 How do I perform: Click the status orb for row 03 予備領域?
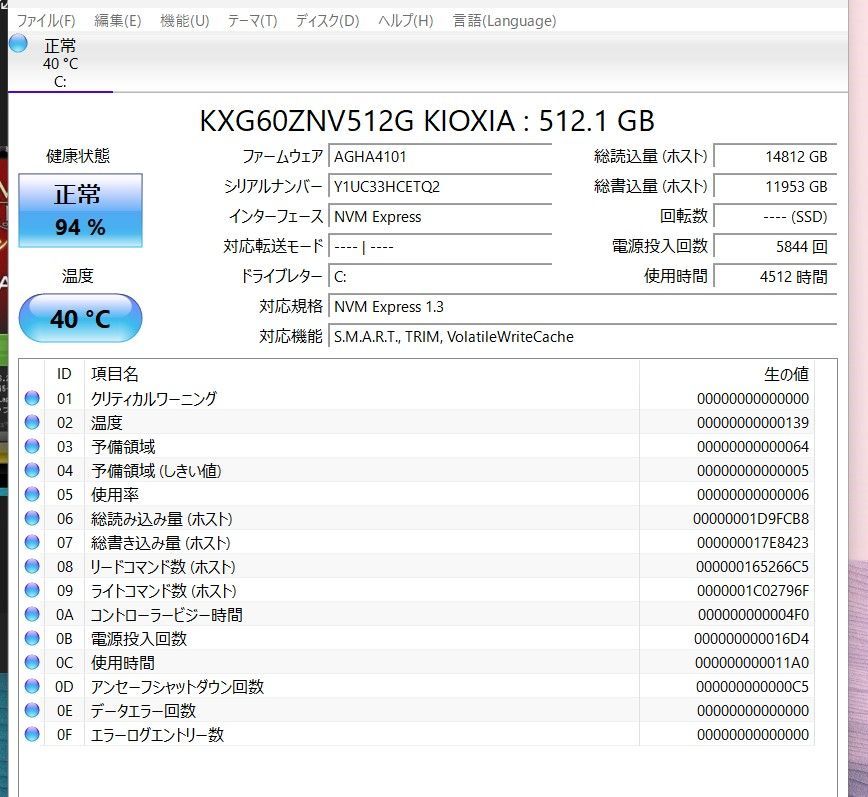(32, 446)
